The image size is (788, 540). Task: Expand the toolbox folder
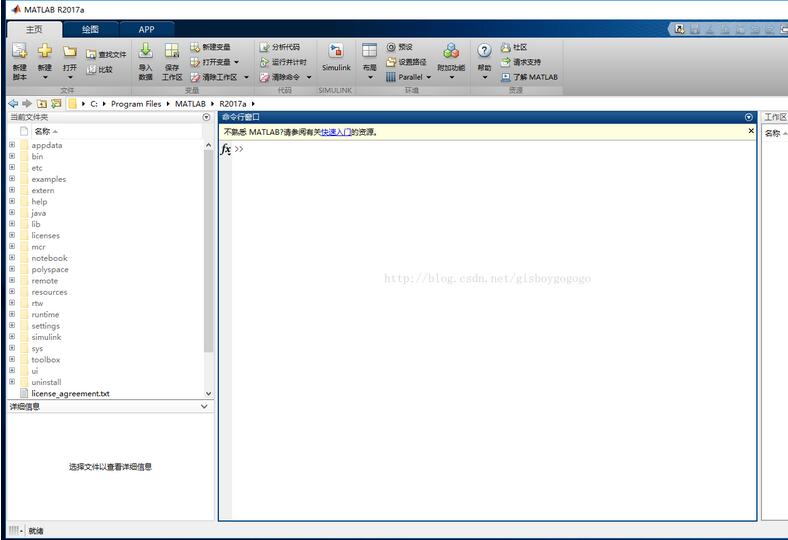[x=12, y=360]
